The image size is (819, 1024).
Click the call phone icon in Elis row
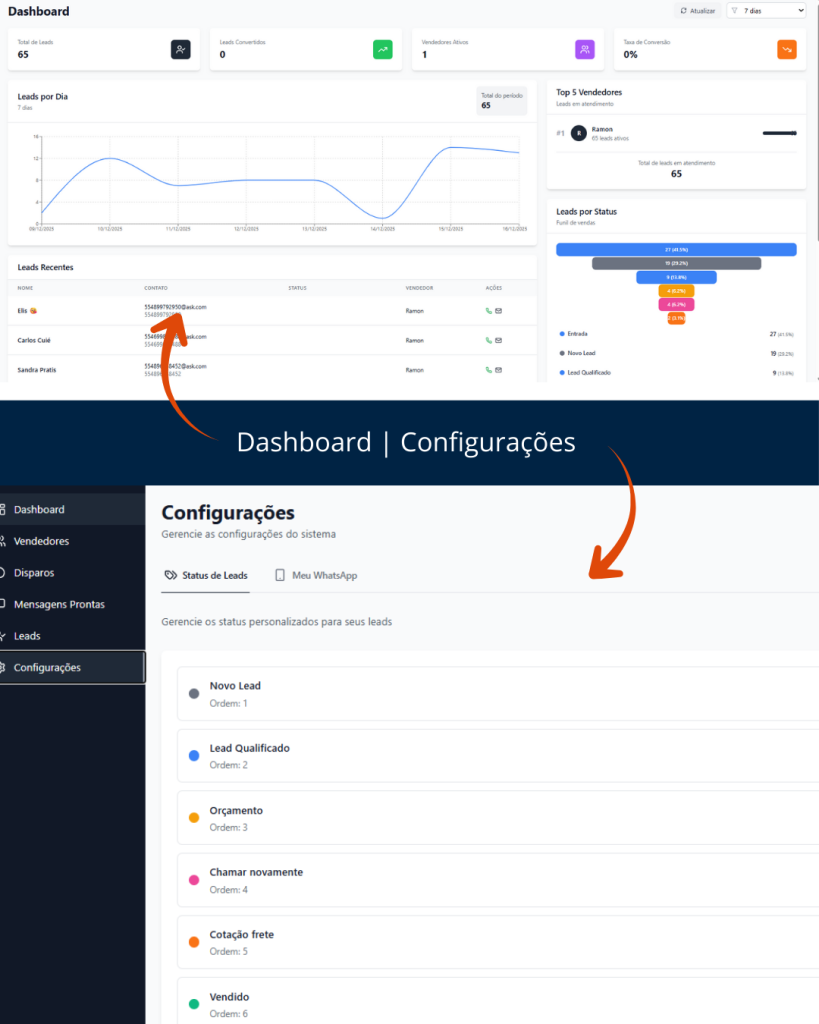(x=488, y=311)
